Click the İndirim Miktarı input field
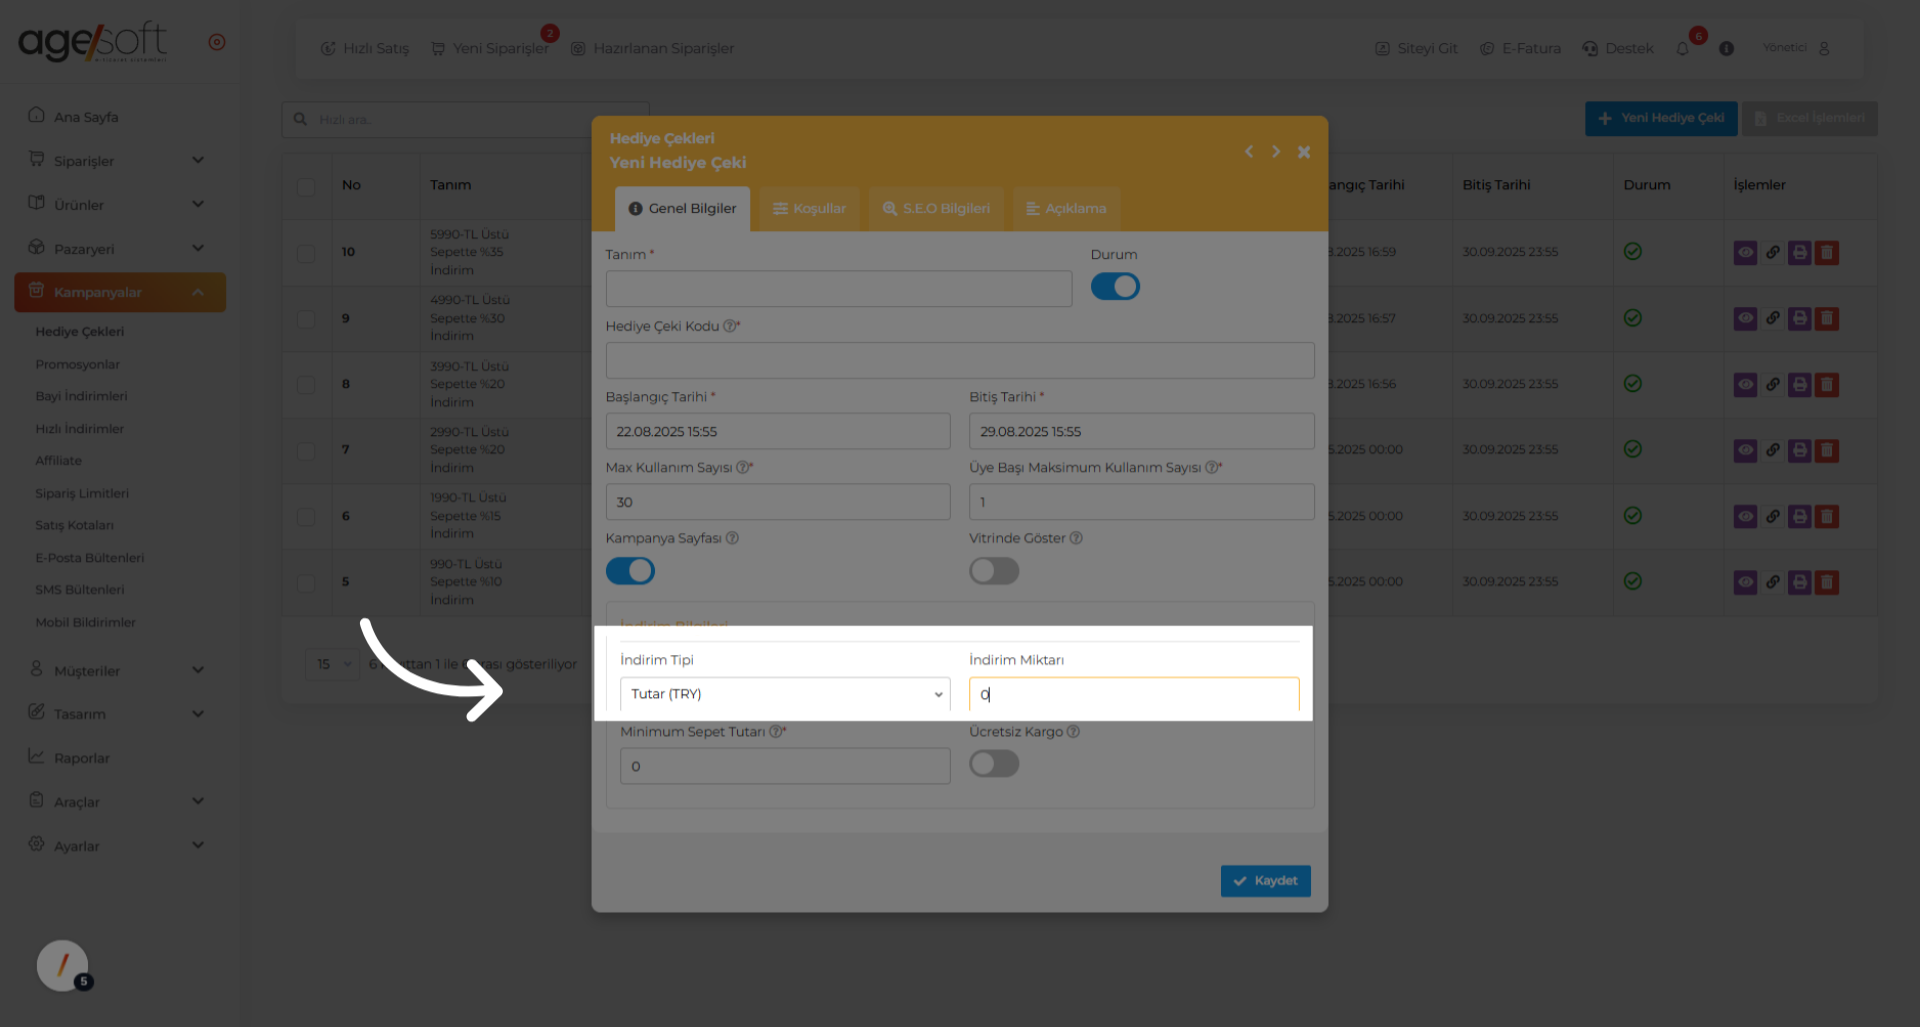Screen dimensions: 1920x1027 1134,694
